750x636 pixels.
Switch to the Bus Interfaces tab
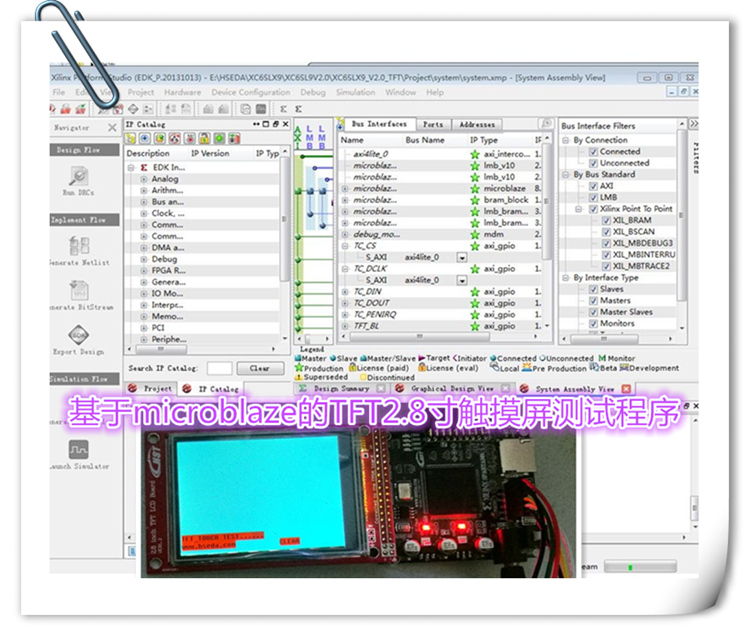coord(379,124)
